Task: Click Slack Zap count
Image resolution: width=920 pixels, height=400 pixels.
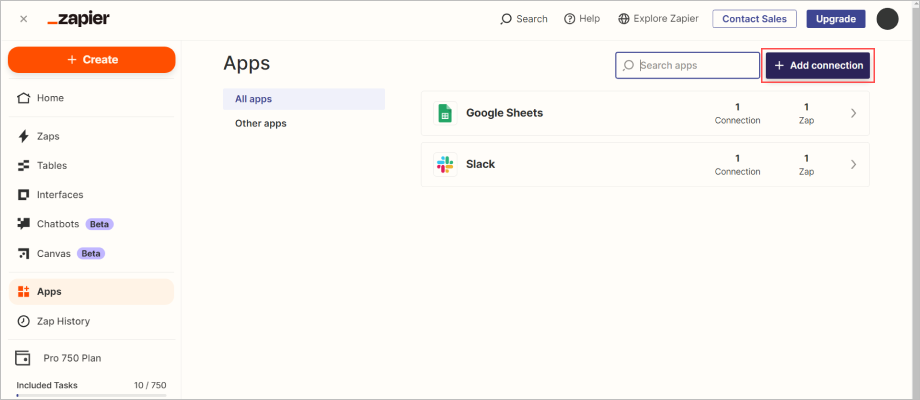Action: pyautogui.click(x=806, y=165)
